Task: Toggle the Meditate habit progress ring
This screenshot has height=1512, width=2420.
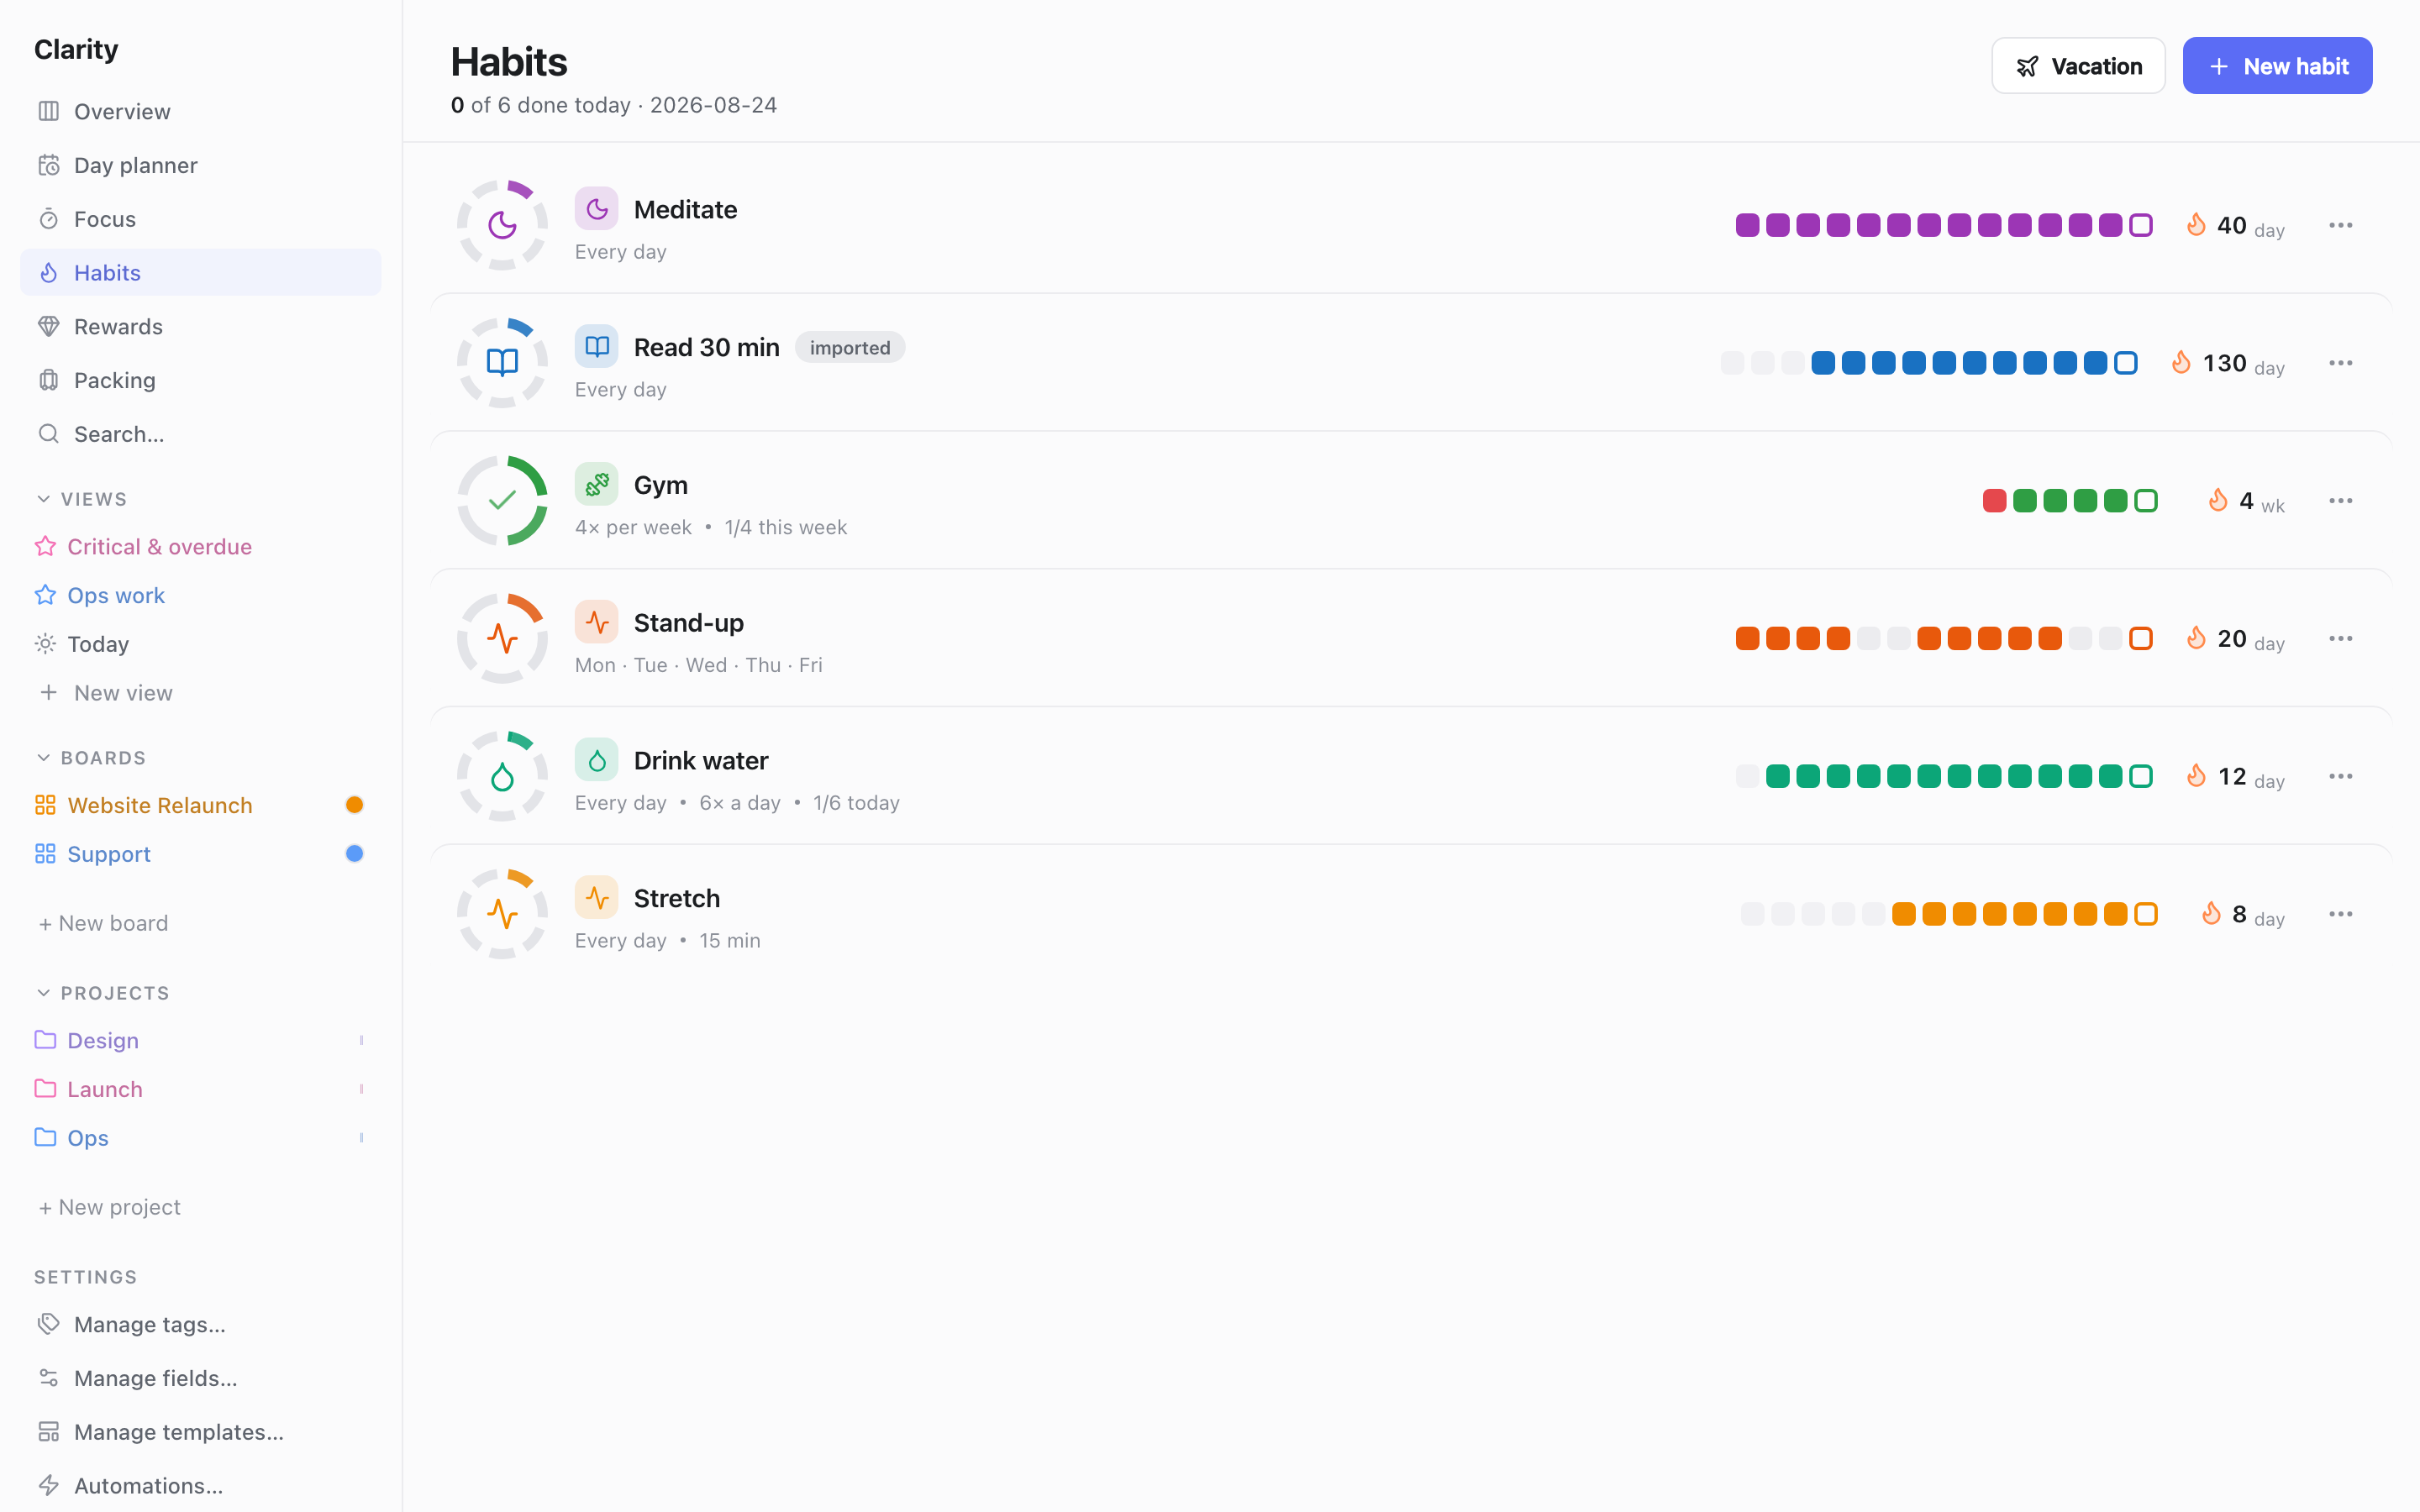Action: point(502,225)
